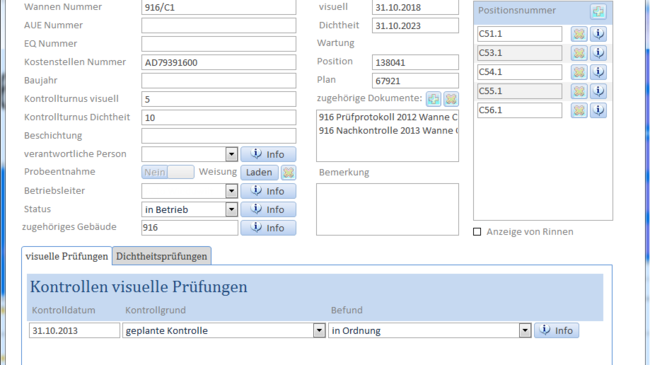
Task: Show info for position C56.1
Action: coord(598,110)
